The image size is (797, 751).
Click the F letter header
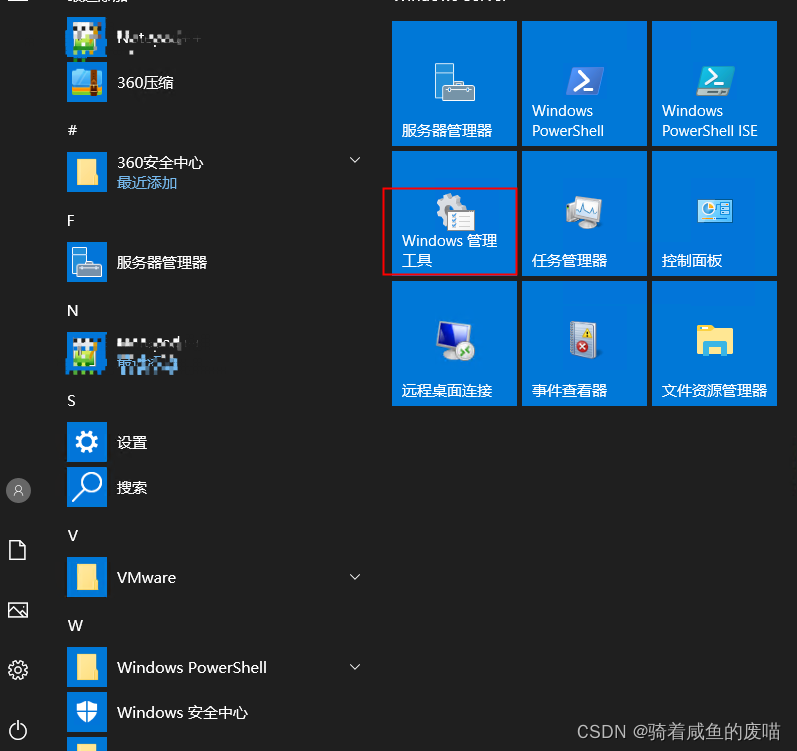tap(71, 220)
